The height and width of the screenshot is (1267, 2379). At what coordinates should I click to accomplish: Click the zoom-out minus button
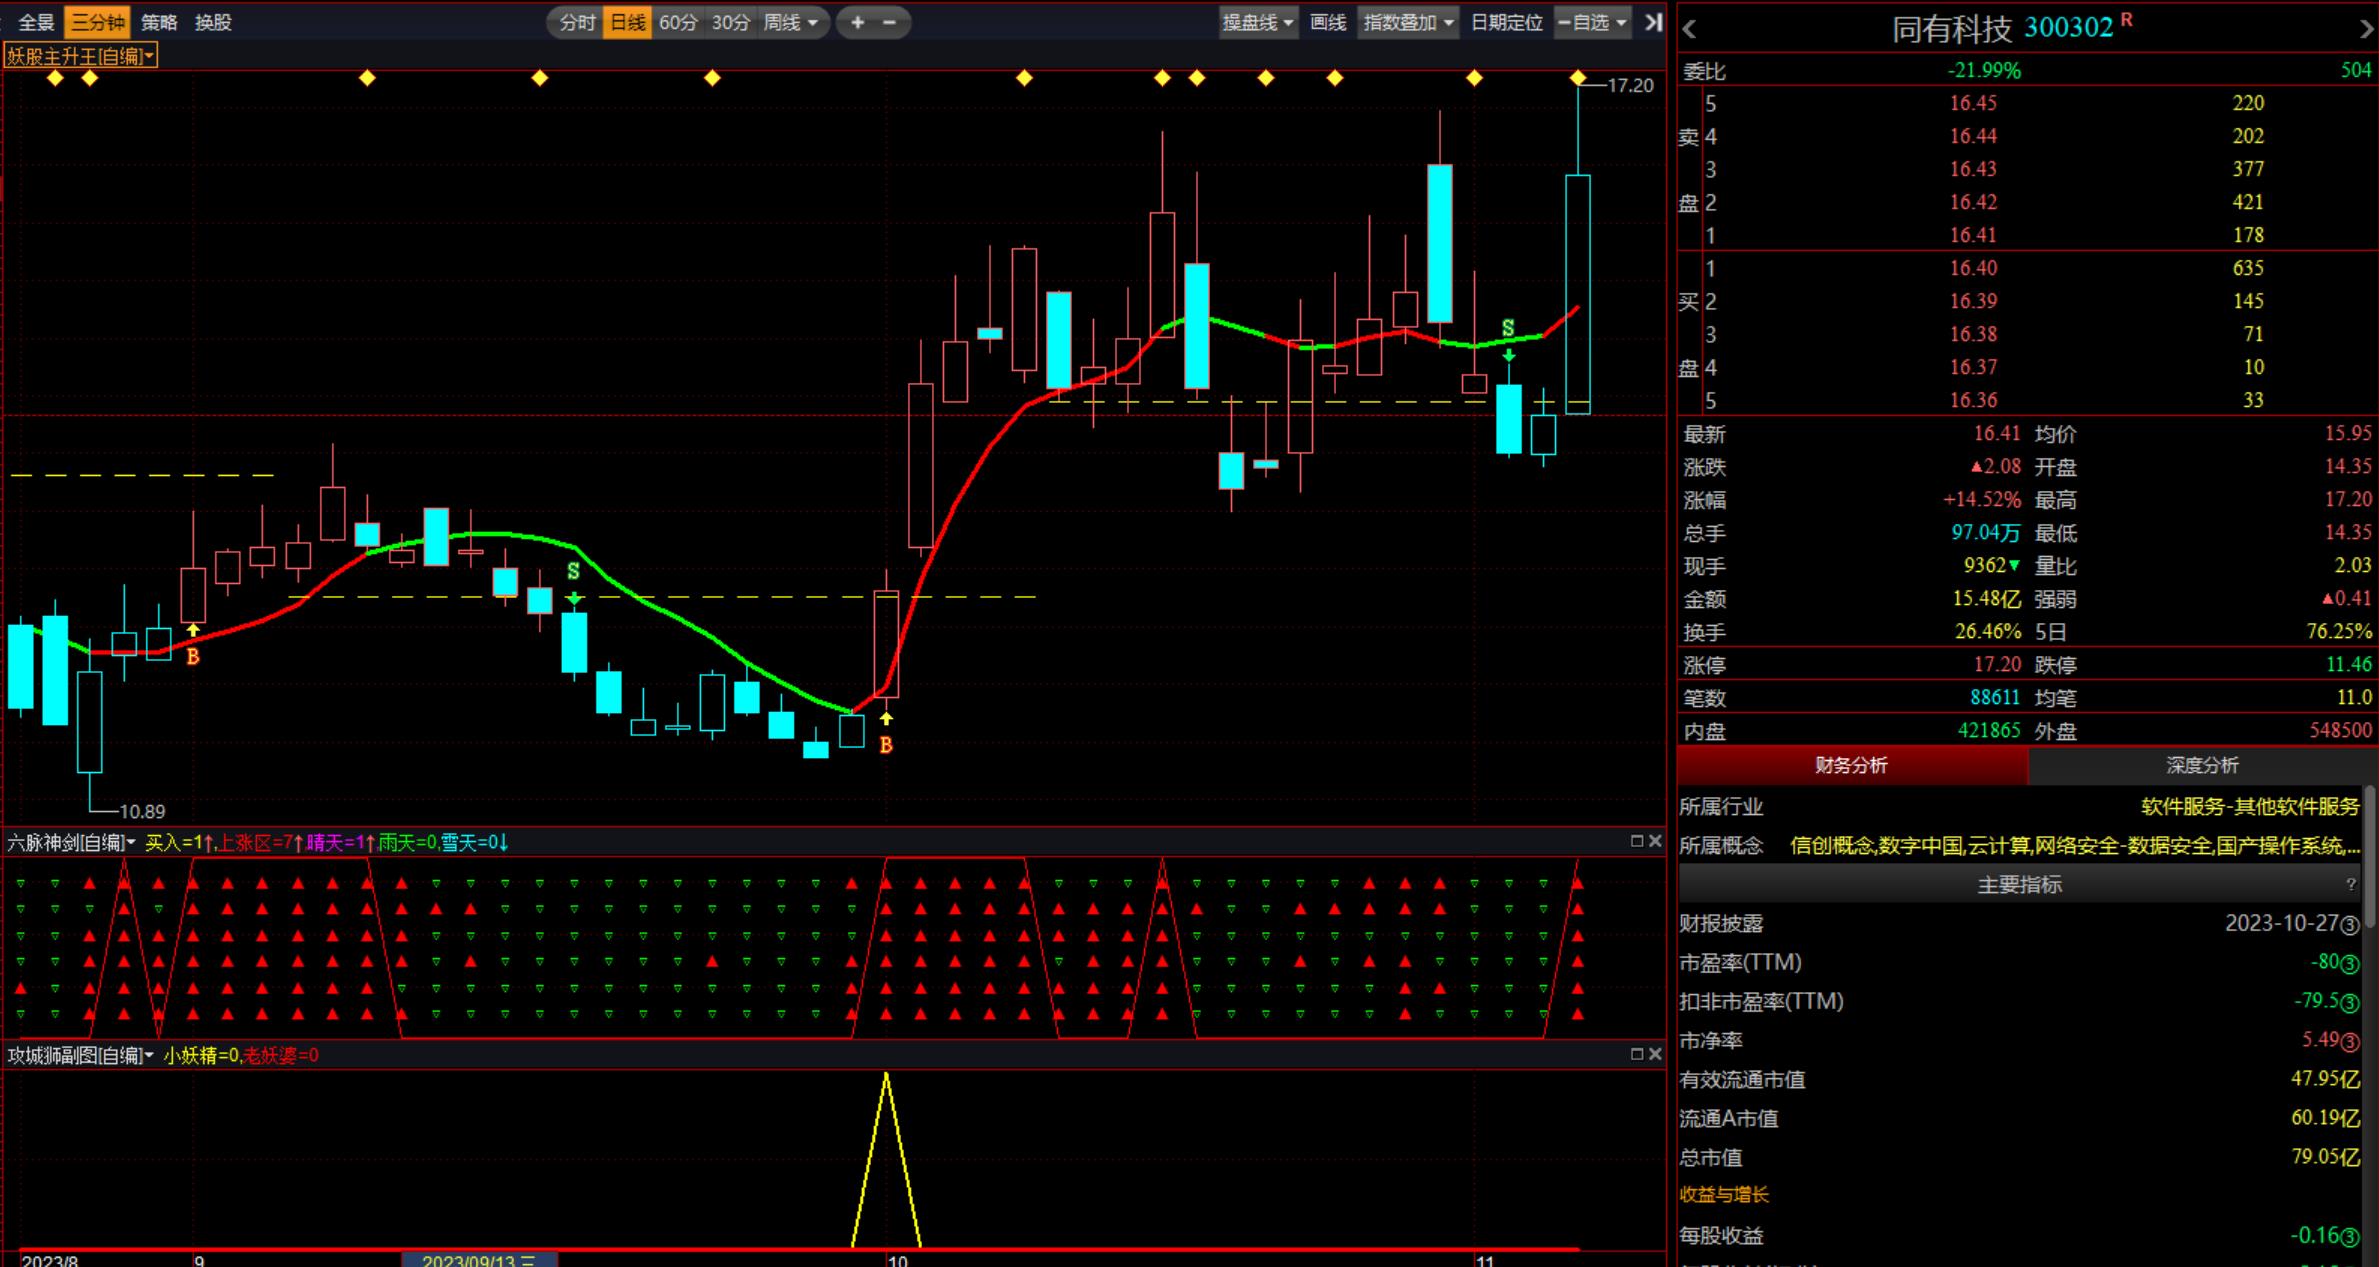click(x=890, y=22)
